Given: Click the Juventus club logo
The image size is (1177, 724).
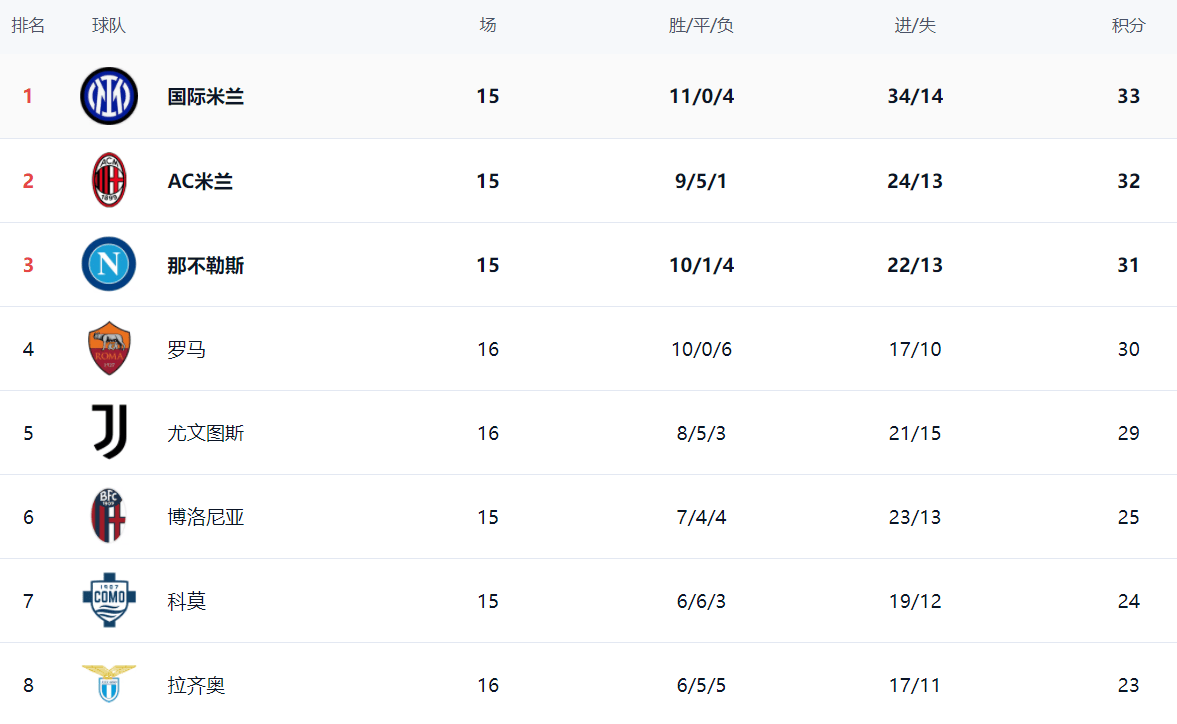Looking at the screenshot, I should [109, 432].
